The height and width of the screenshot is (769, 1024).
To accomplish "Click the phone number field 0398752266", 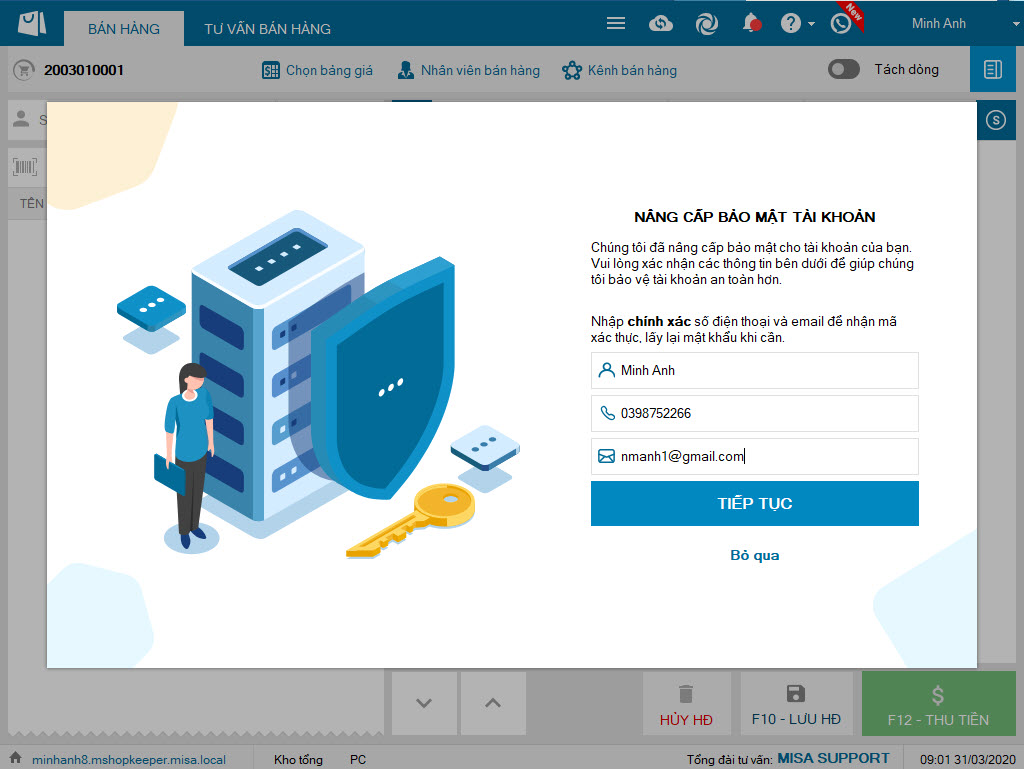I will point(754,413).
